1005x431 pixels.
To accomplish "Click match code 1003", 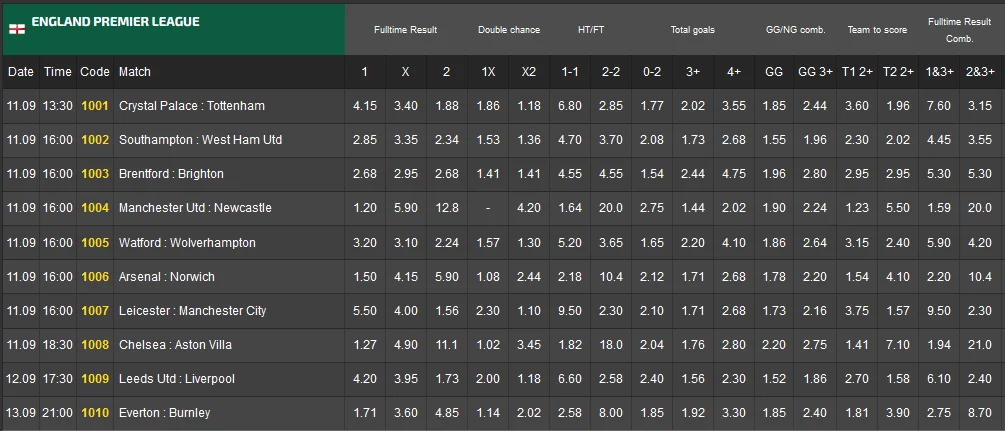I will [95, 174].
